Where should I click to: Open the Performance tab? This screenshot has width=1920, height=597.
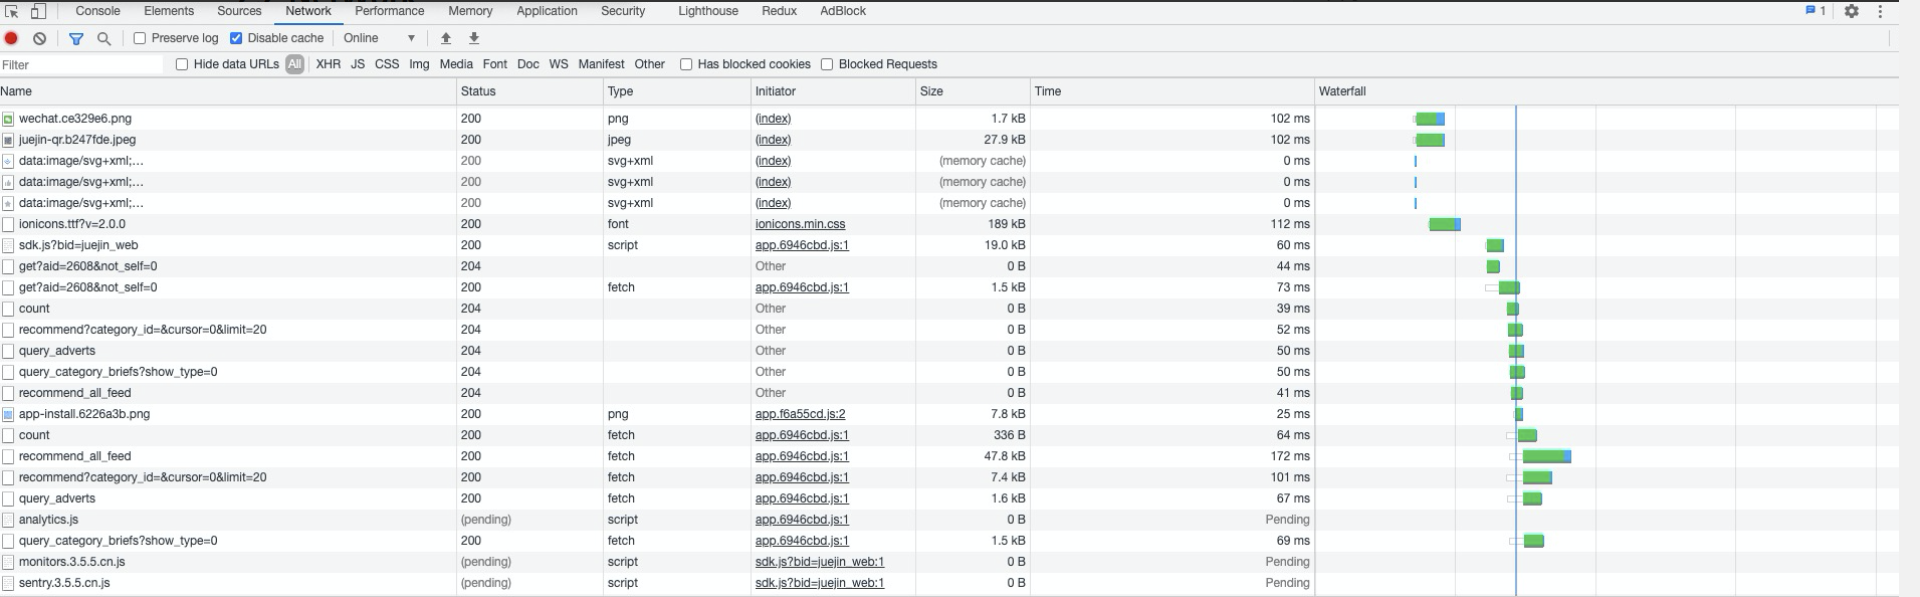389,11
